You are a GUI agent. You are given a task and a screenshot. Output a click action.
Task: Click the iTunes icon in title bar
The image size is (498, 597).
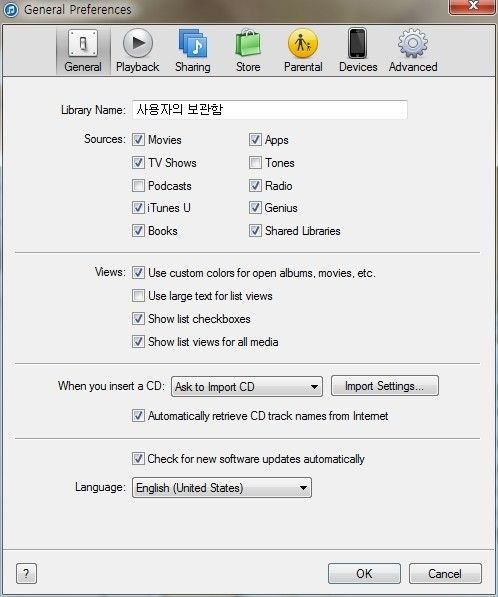point(11,10)
